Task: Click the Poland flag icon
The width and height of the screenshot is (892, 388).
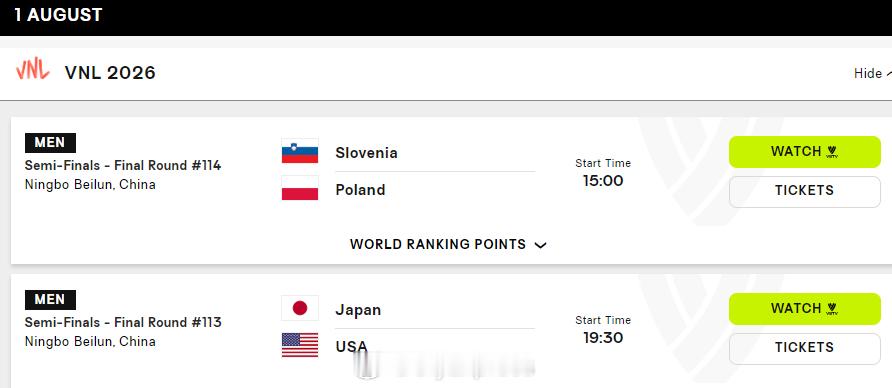Action: (300, 188)
